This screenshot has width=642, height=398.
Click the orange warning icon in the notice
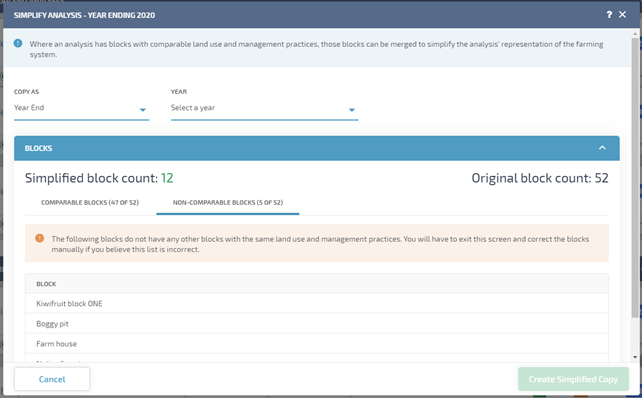[39, 238]
